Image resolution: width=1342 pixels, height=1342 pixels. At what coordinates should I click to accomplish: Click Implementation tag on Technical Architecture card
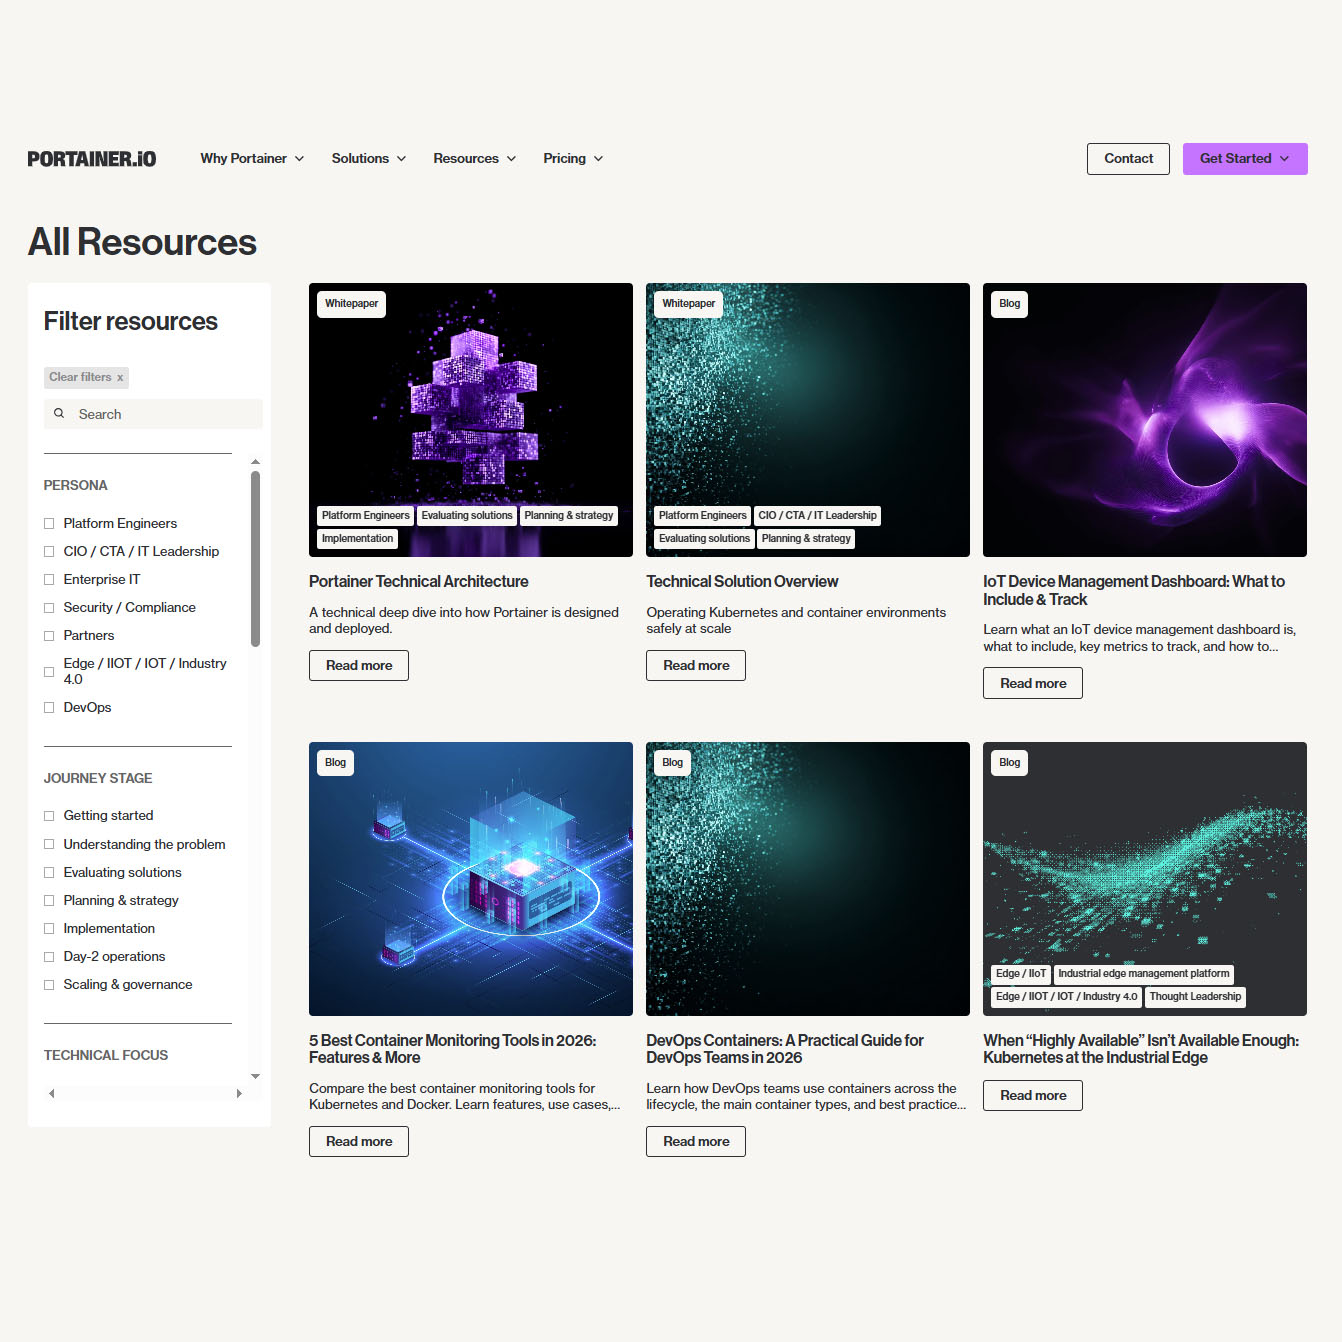pos(357,539)
